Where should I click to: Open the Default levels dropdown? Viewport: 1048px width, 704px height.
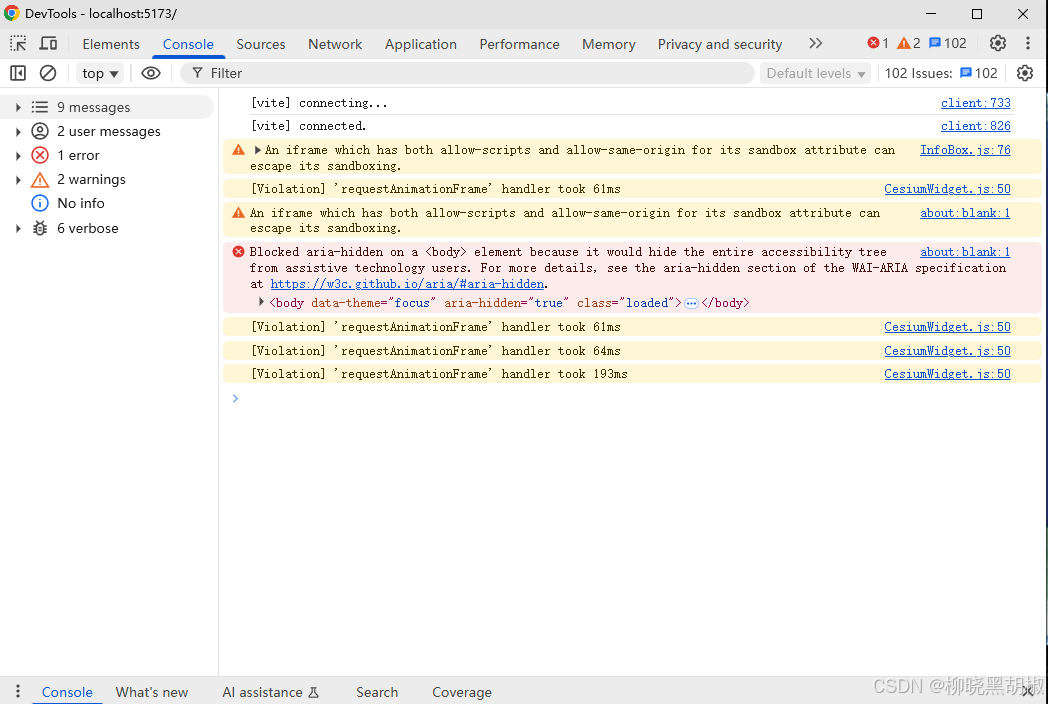tap(815, 74)
